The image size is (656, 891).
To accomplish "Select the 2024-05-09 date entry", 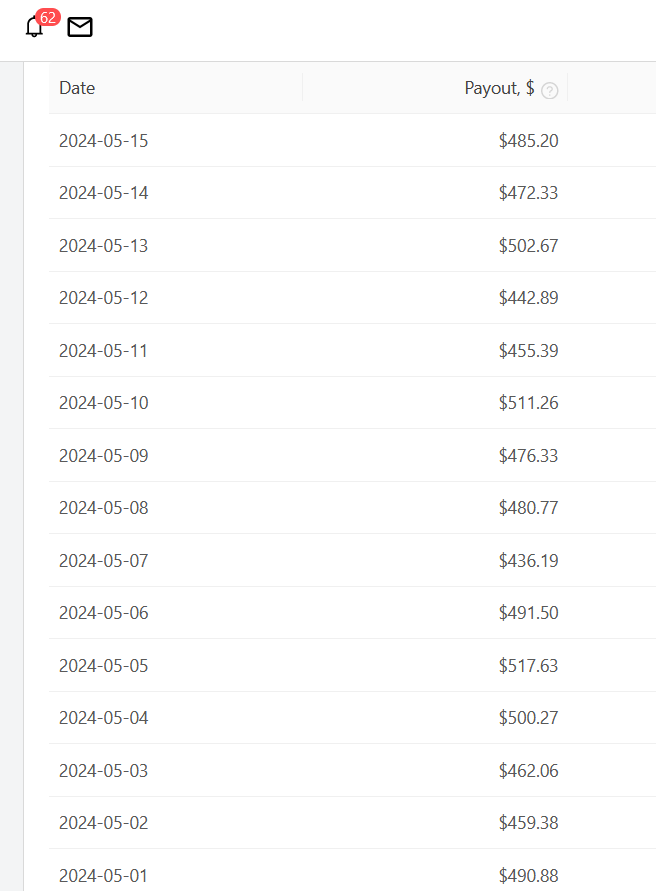I will click(103, 456).
